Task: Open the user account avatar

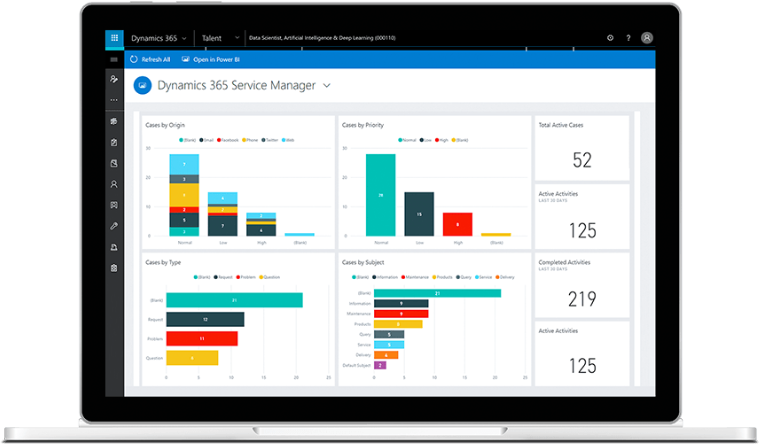Action: (x=647, y=38)
